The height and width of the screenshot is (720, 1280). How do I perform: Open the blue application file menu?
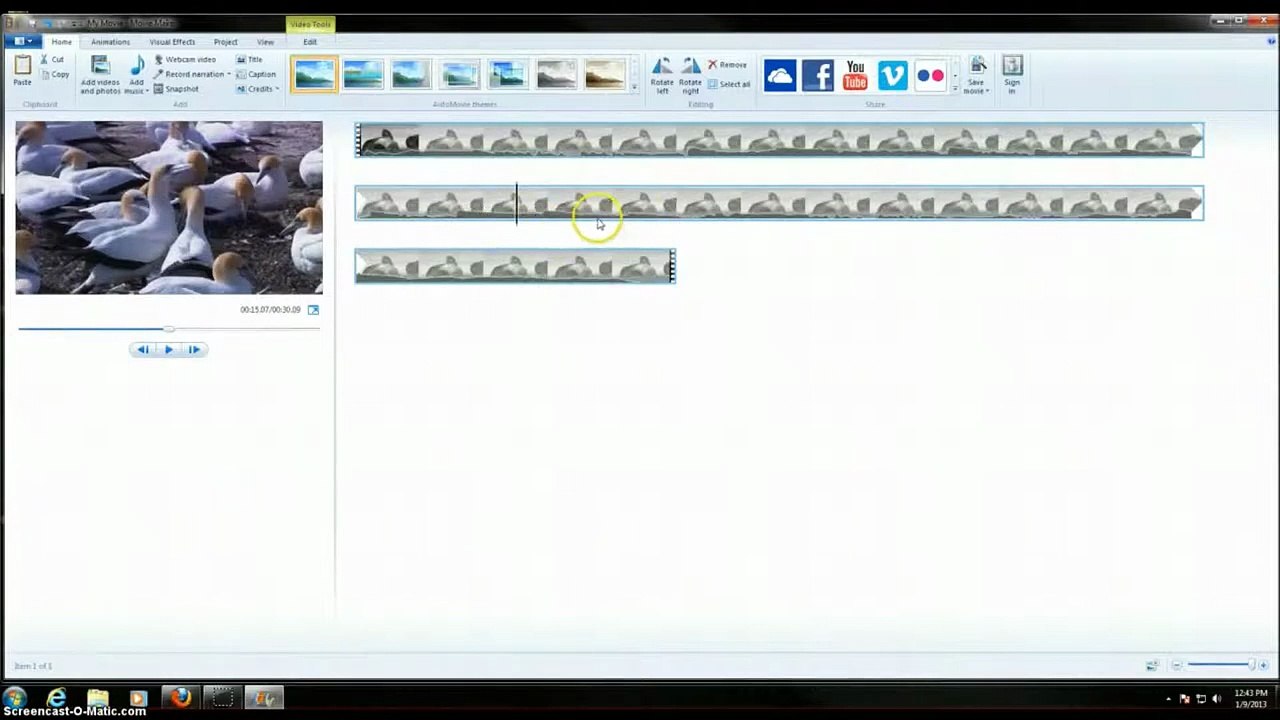(22, 41)
